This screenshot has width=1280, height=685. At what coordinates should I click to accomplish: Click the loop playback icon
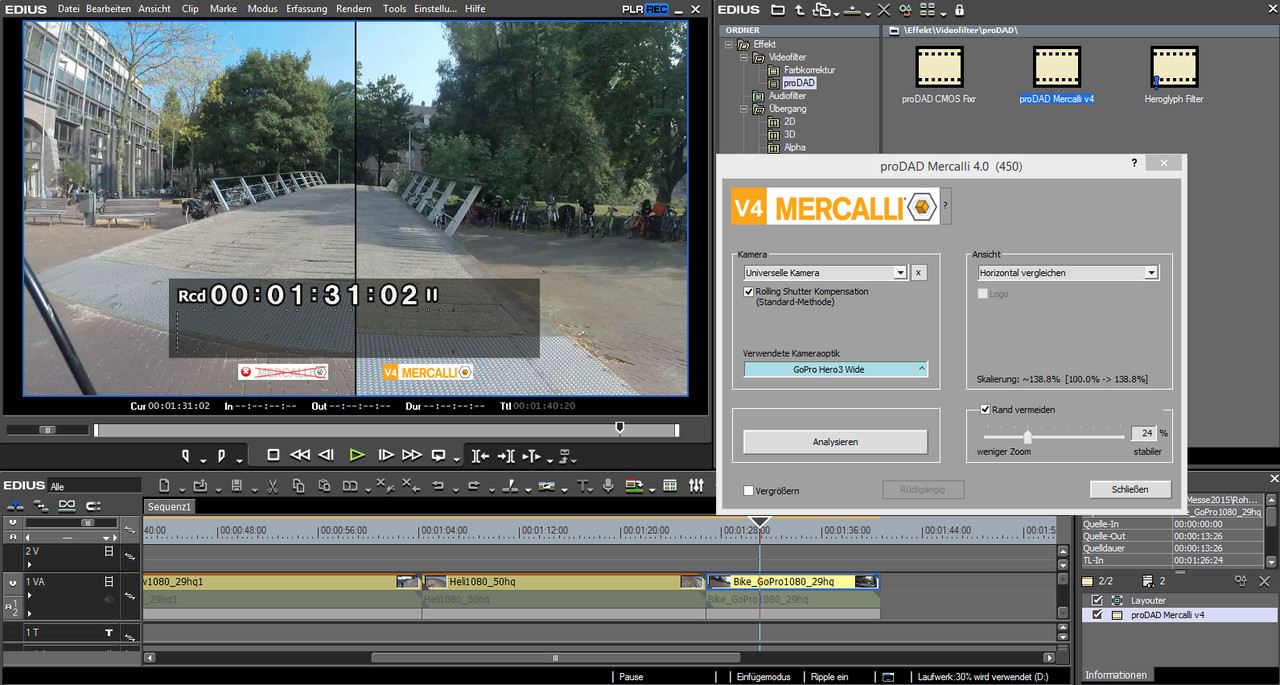pos(438,455)
